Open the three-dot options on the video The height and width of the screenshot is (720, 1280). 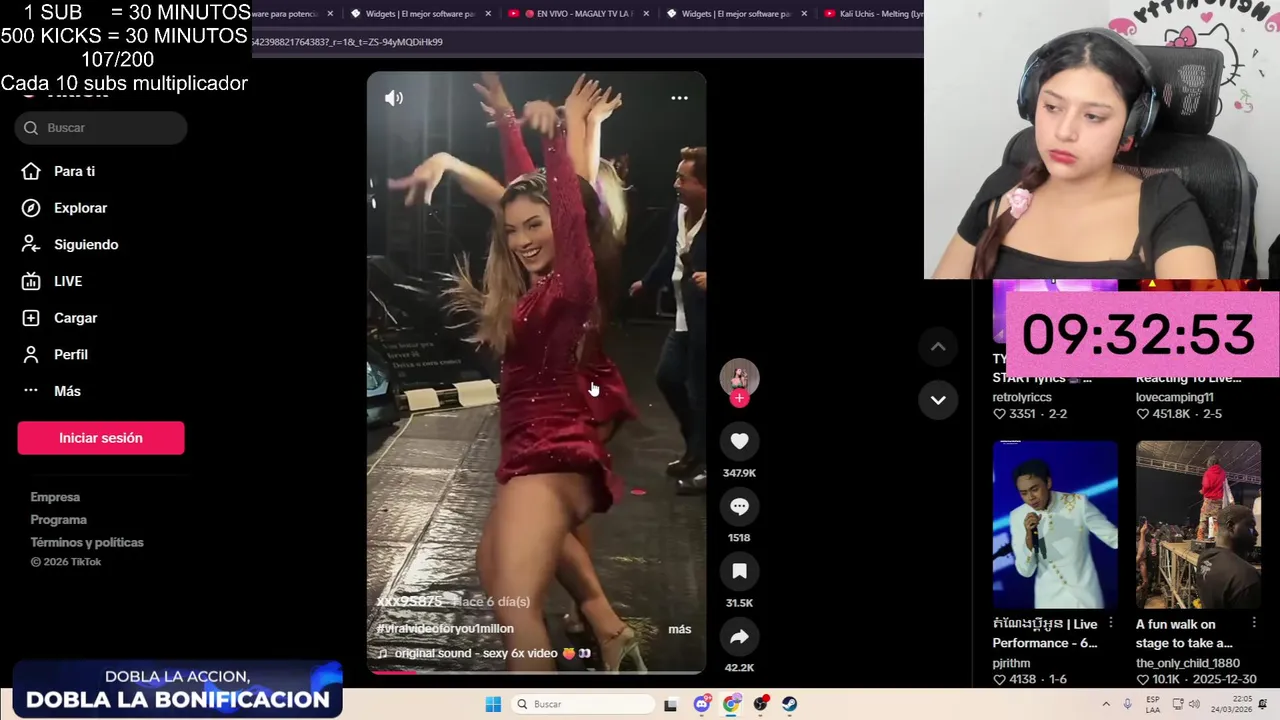coord(679,98)
